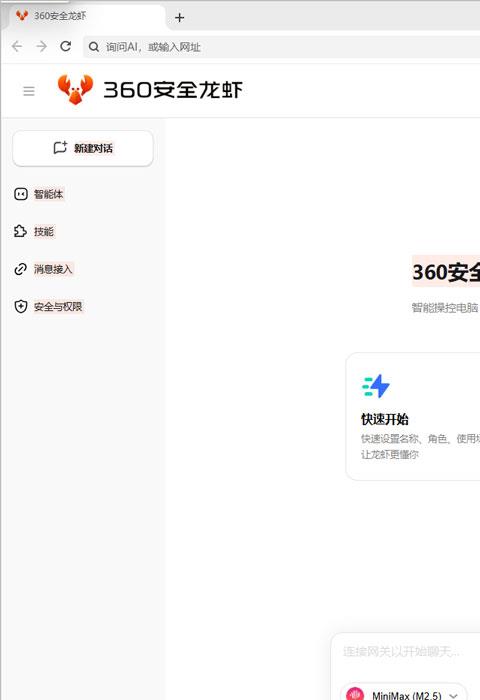Viewport: 480px width, 700px height.
Task: Click the 消息接入 link icon
Action: click(x=21, y=269)
